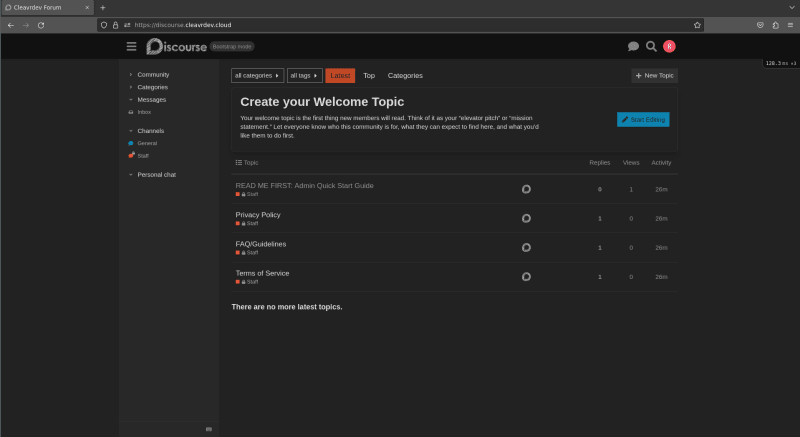The height and width of the screenshot is (437, 800).
Task: Click the site lock icon in address bar
Action: pyautogui.click(x=115, y=25)
